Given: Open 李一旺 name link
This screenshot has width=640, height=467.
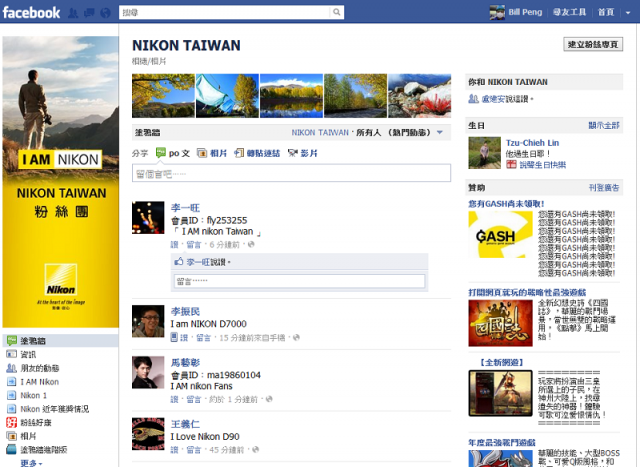Looking at the screenshot, I should 185,208.
